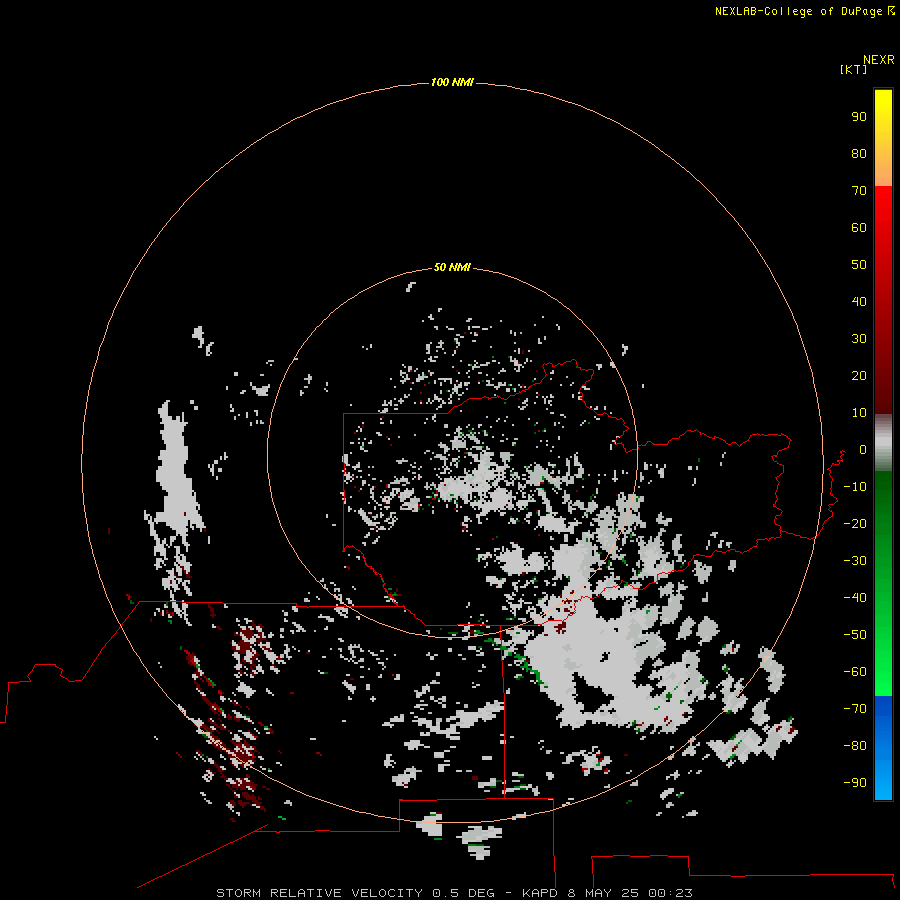Click the bright green segment of the color bar
Image resolution: width=900 pixels, height=900 pixels.
pos(883,583)
